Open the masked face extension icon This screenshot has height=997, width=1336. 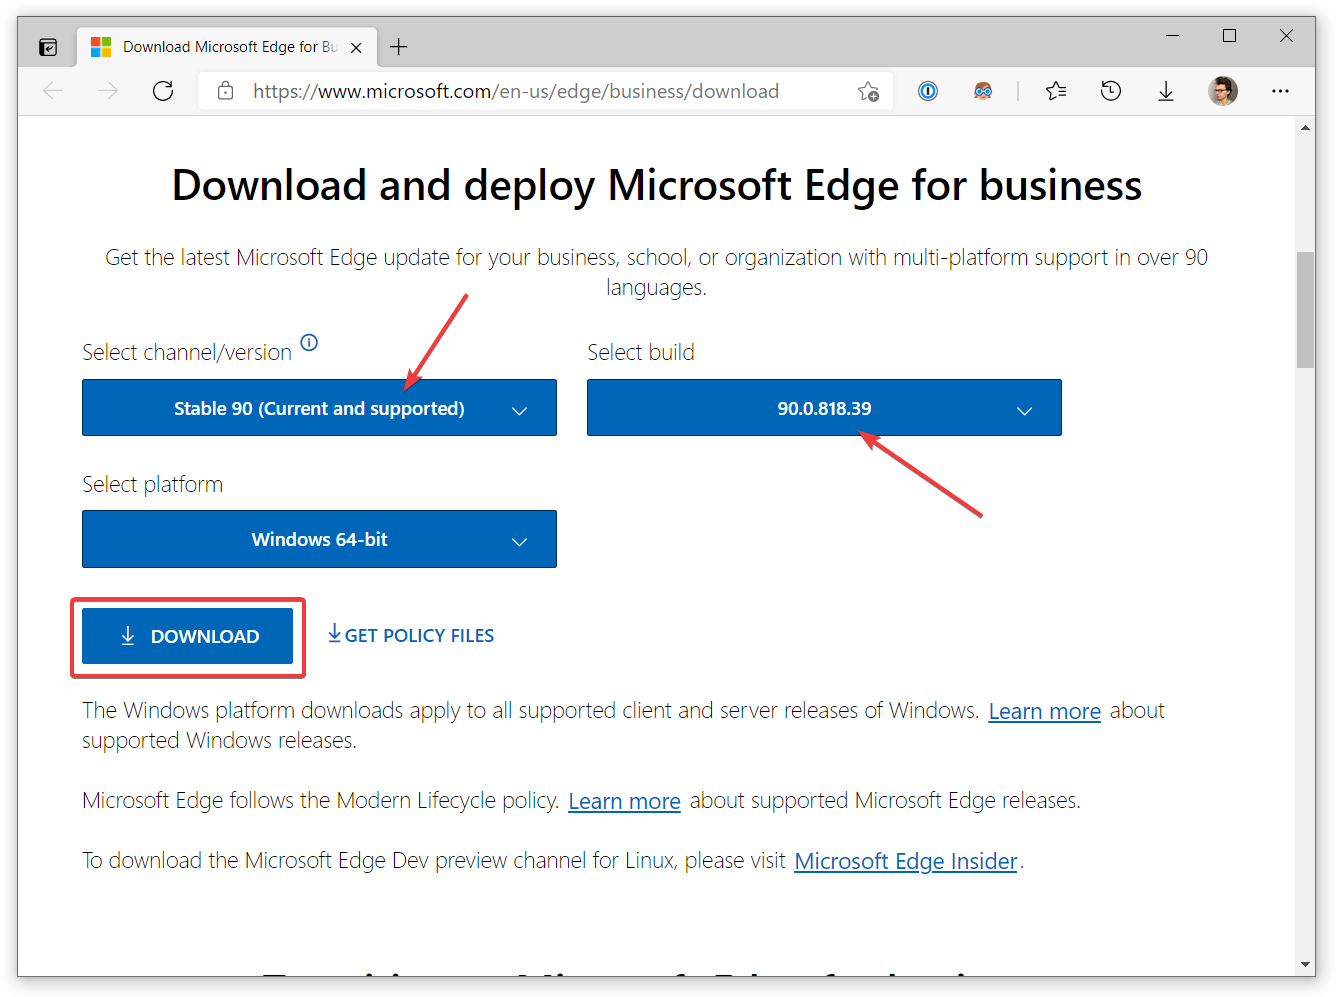tap(983, 91)
